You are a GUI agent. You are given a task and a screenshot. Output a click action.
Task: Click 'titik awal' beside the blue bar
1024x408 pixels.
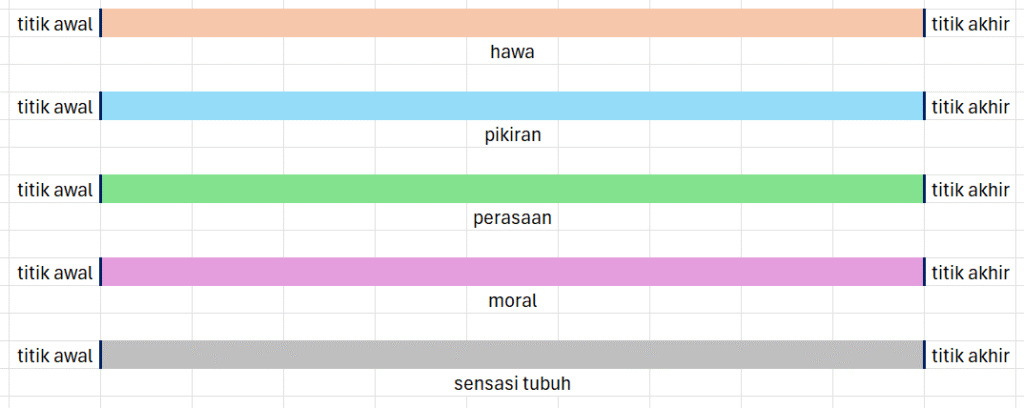coord(54,106)
